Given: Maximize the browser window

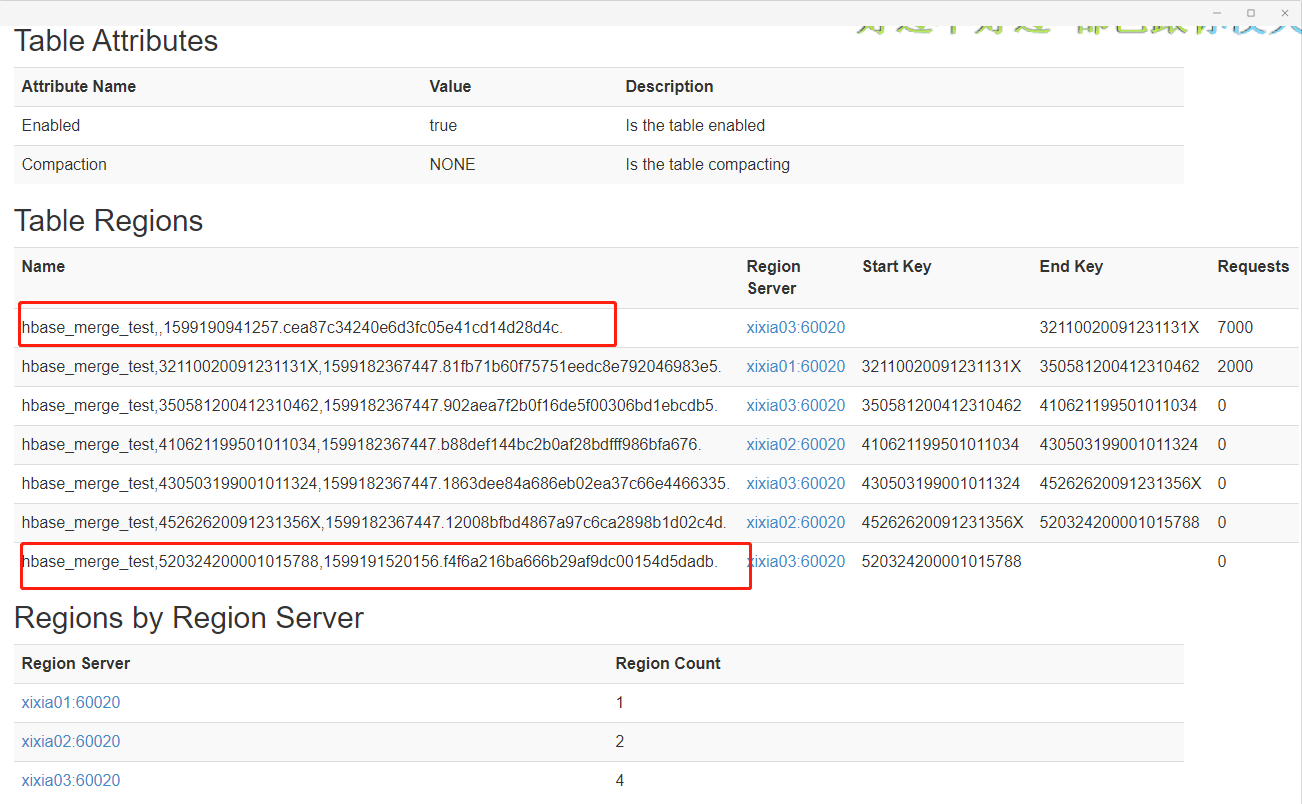Looking at the screenshot, I should tap(1250, 13).
